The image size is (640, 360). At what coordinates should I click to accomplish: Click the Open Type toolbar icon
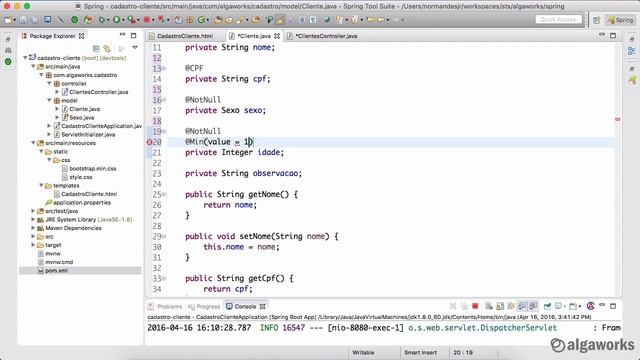click(x=218, y=20)
